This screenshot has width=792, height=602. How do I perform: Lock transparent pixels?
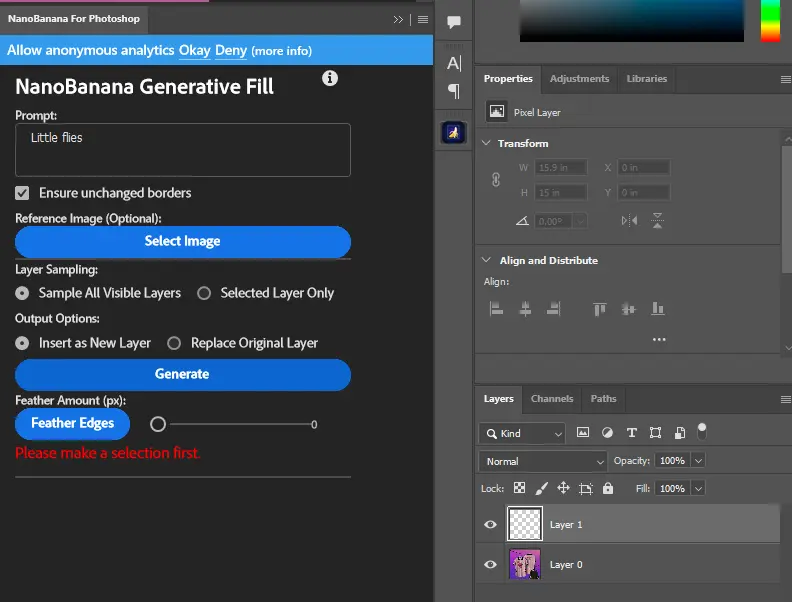point(519,488)
